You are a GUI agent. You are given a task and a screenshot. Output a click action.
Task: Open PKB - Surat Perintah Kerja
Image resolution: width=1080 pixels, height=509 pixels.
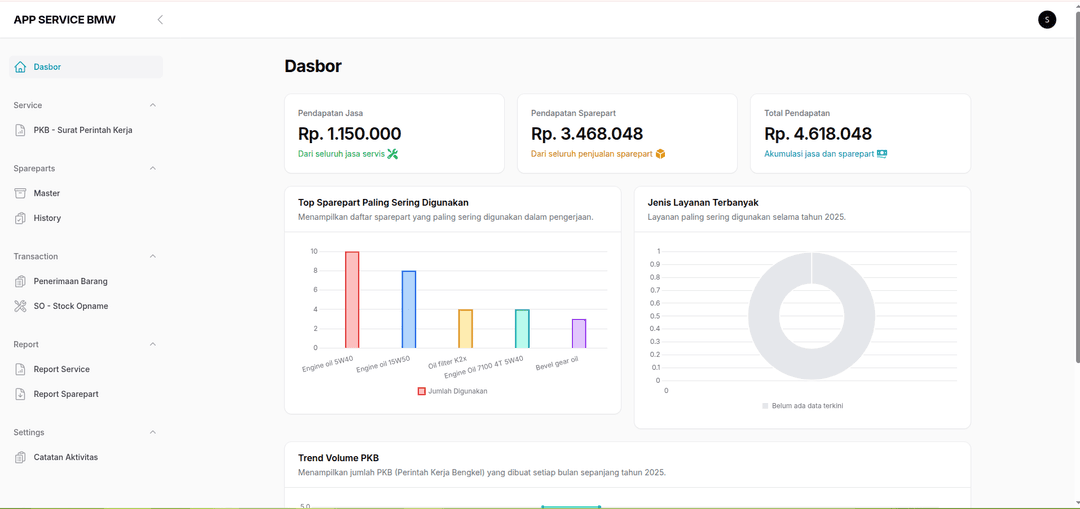[86, 130]
